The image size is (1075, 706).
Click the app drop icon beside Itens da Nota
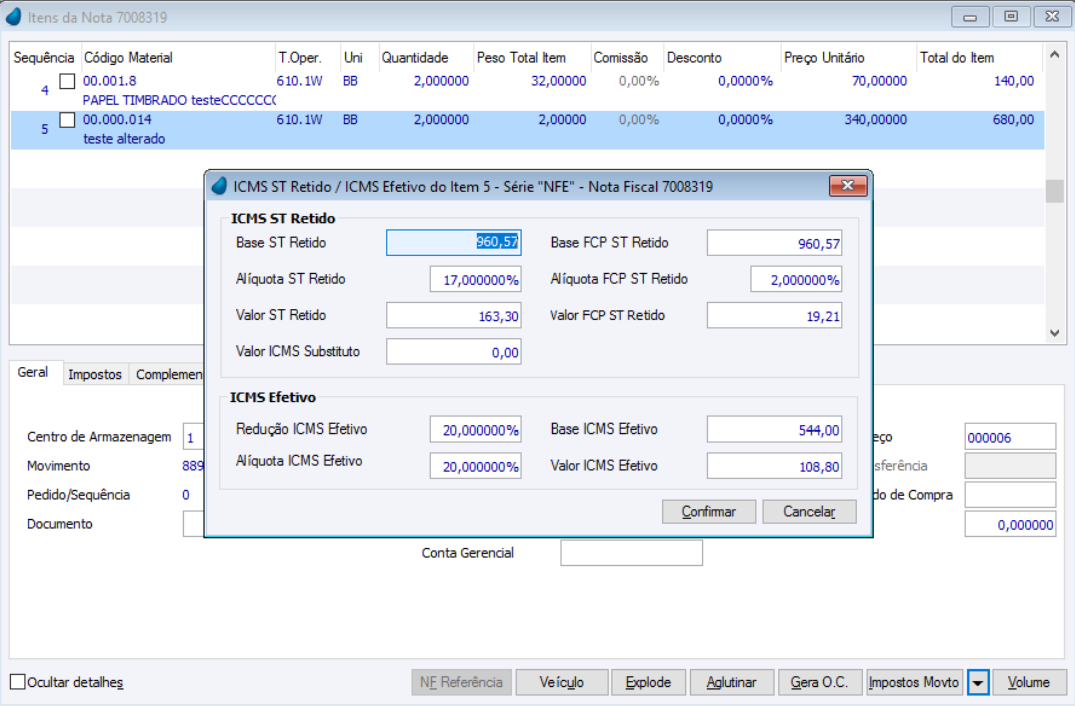point(14,16)
